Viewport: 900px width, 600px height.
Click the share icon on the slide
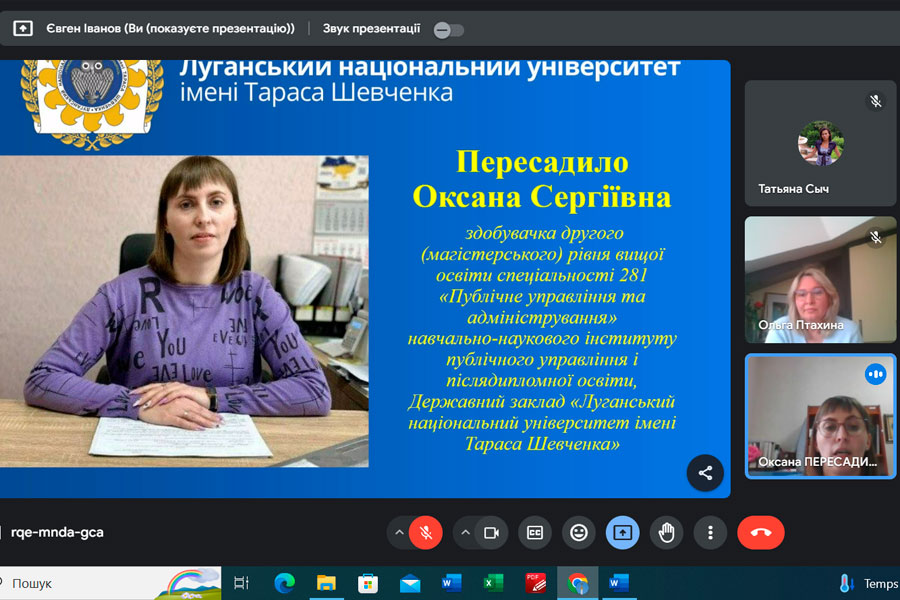click(x=705, y=473)
